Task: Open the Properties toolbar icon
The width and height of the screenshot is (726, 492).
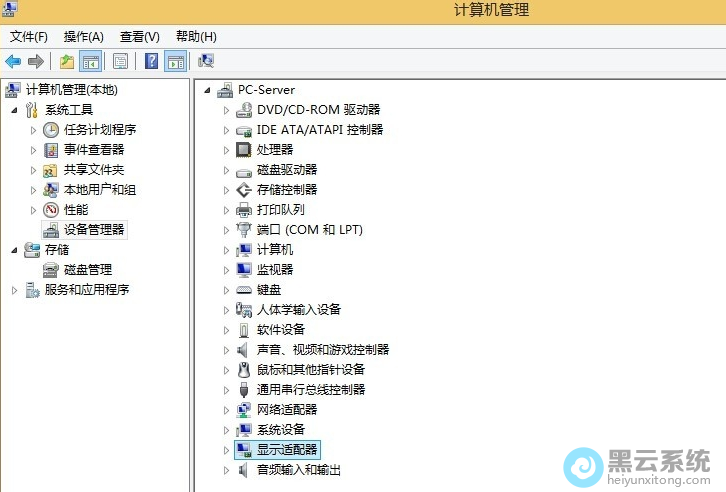Action: pos(120,61)
